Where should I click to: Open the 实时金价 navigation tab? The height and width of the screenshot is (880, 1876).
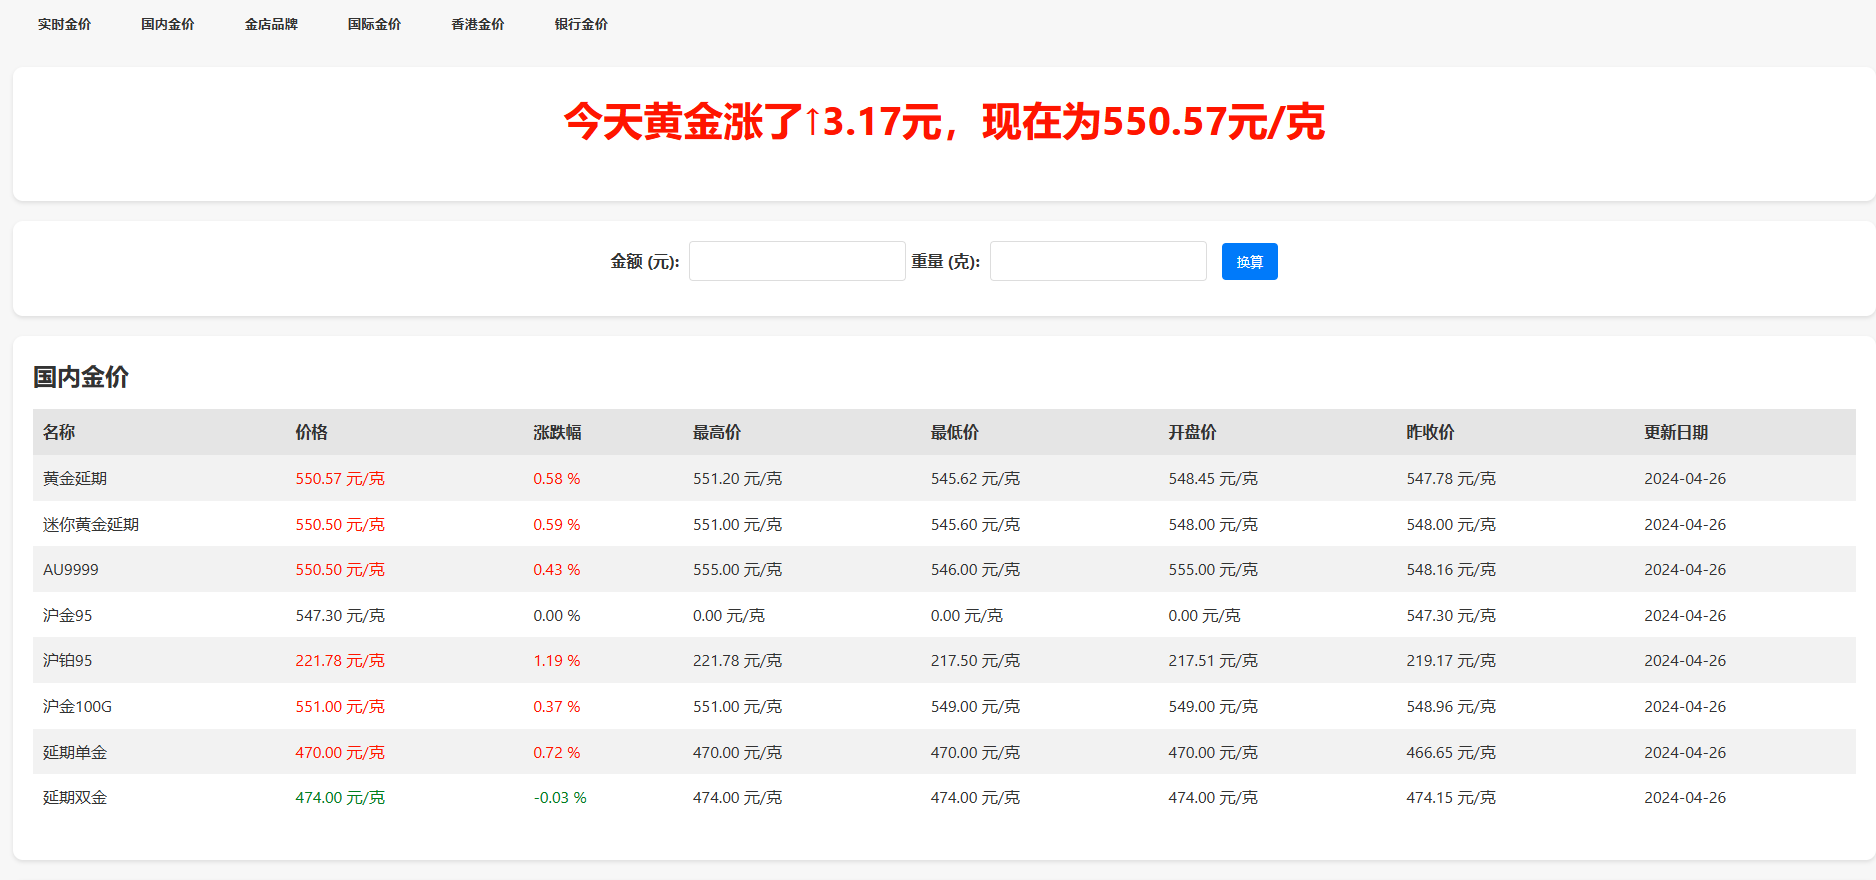click(64, 24)
